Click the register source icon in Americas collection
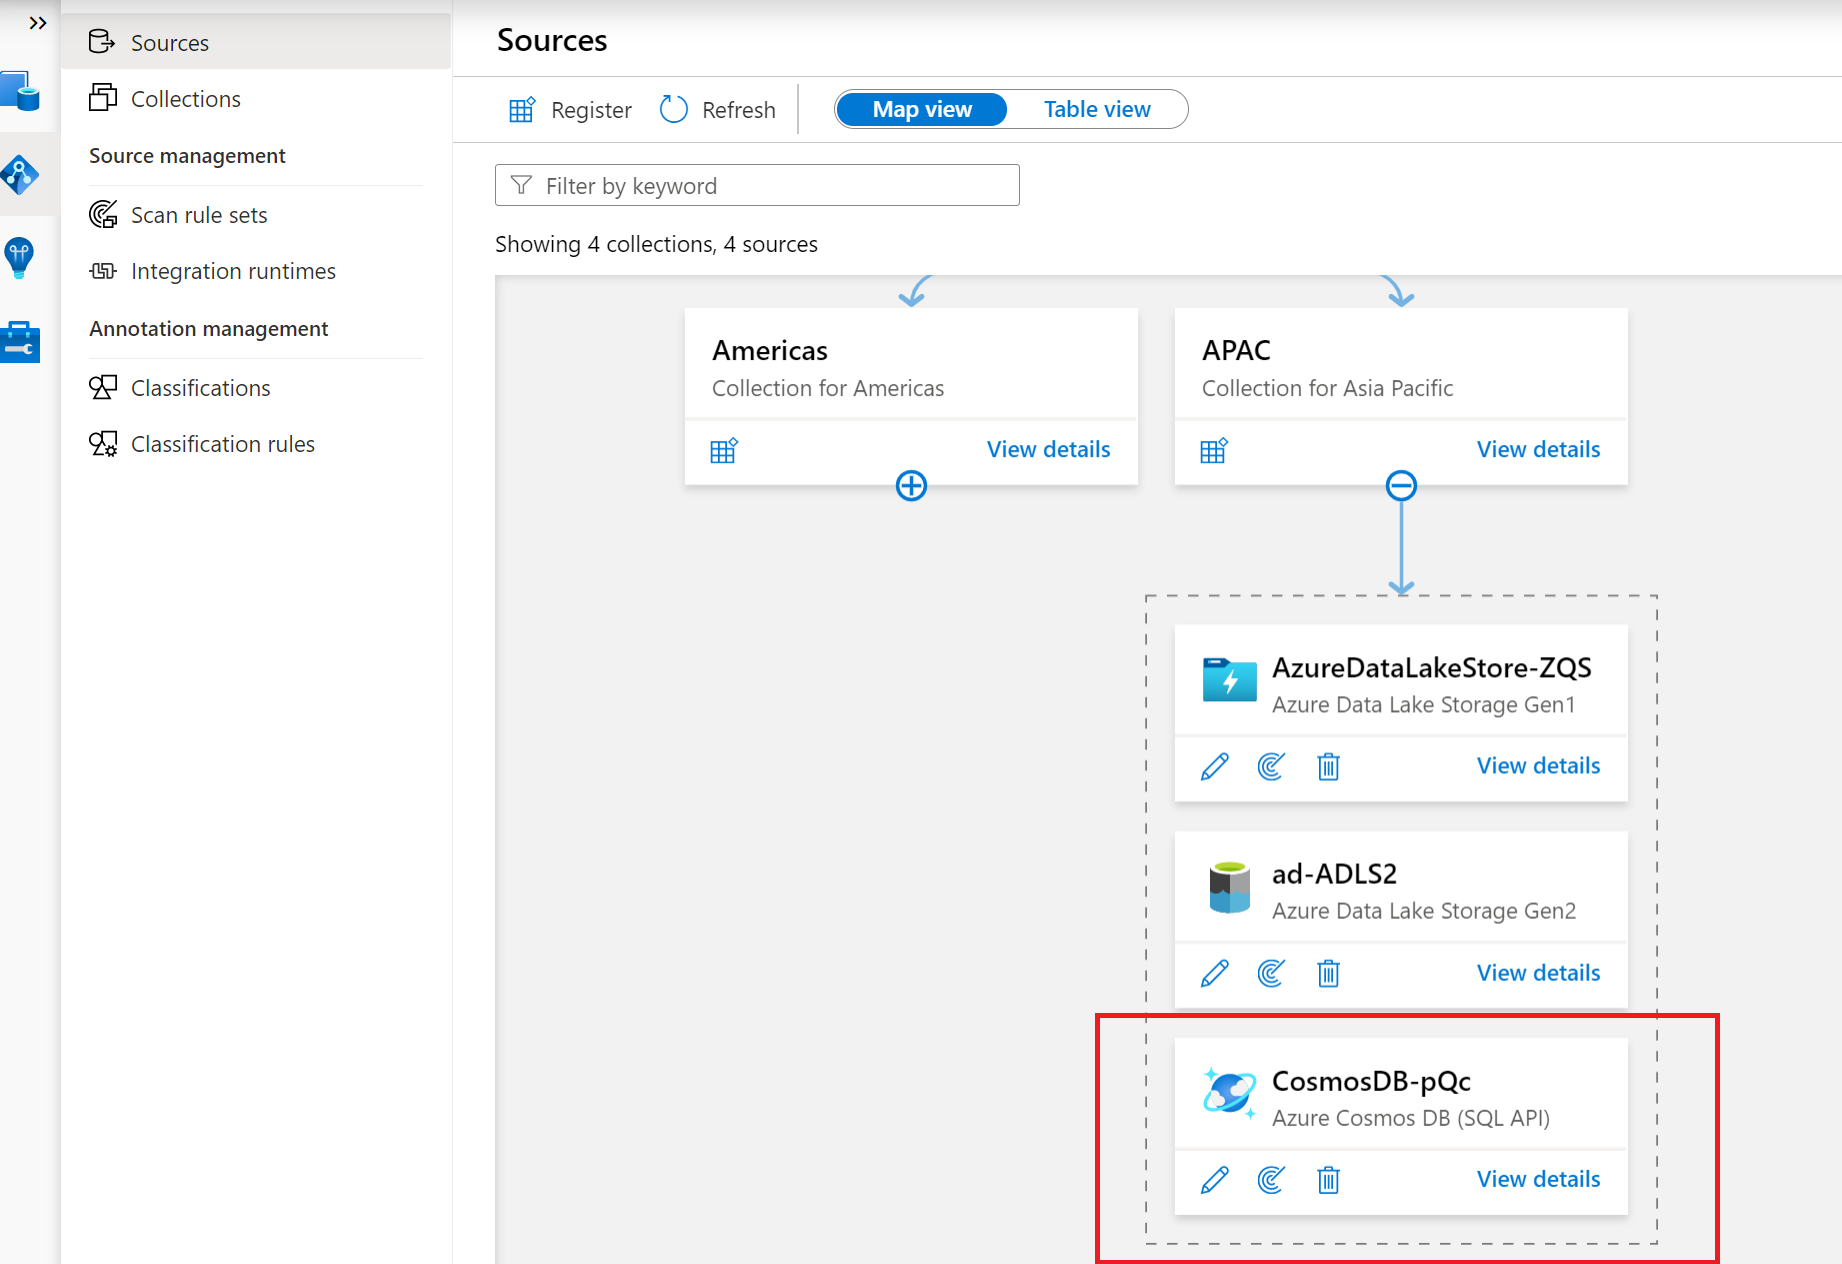This screenshot has width=1842, height=1264. pyautogui.click(x=724, y=450)
